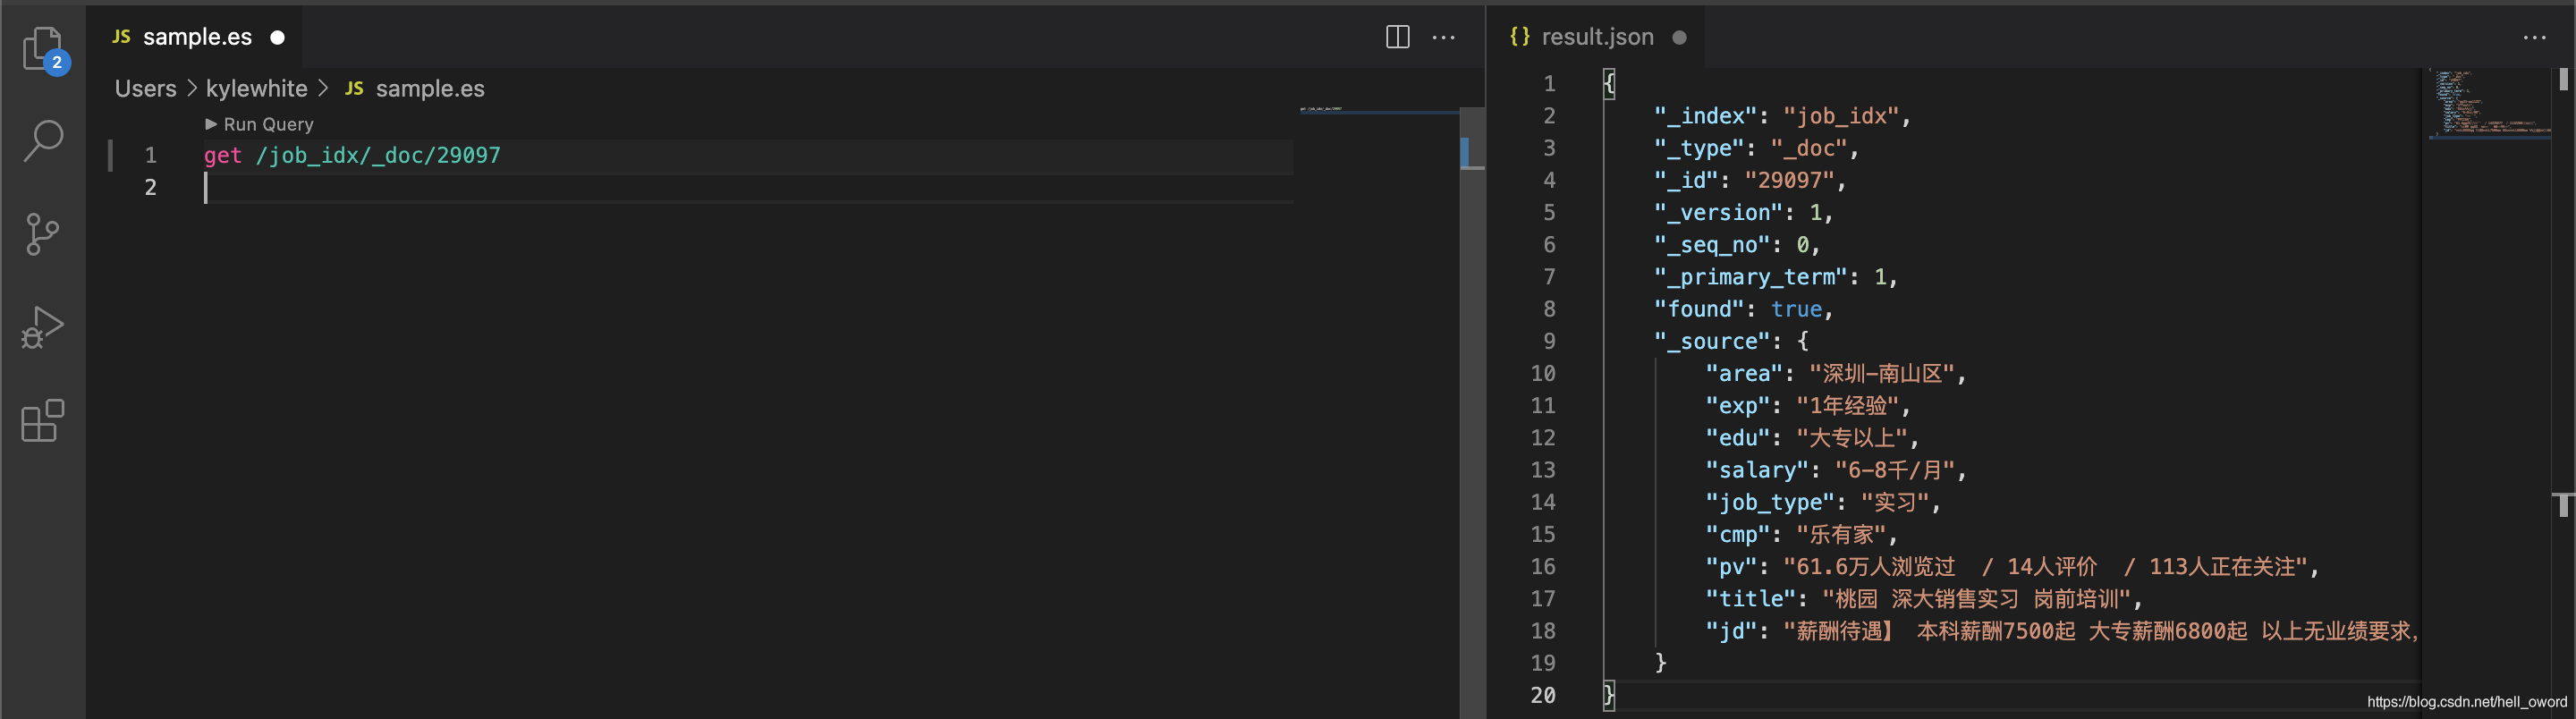Screen dimensions: 2576x719
Task: Select the sample.es tab
Action: 196,37
